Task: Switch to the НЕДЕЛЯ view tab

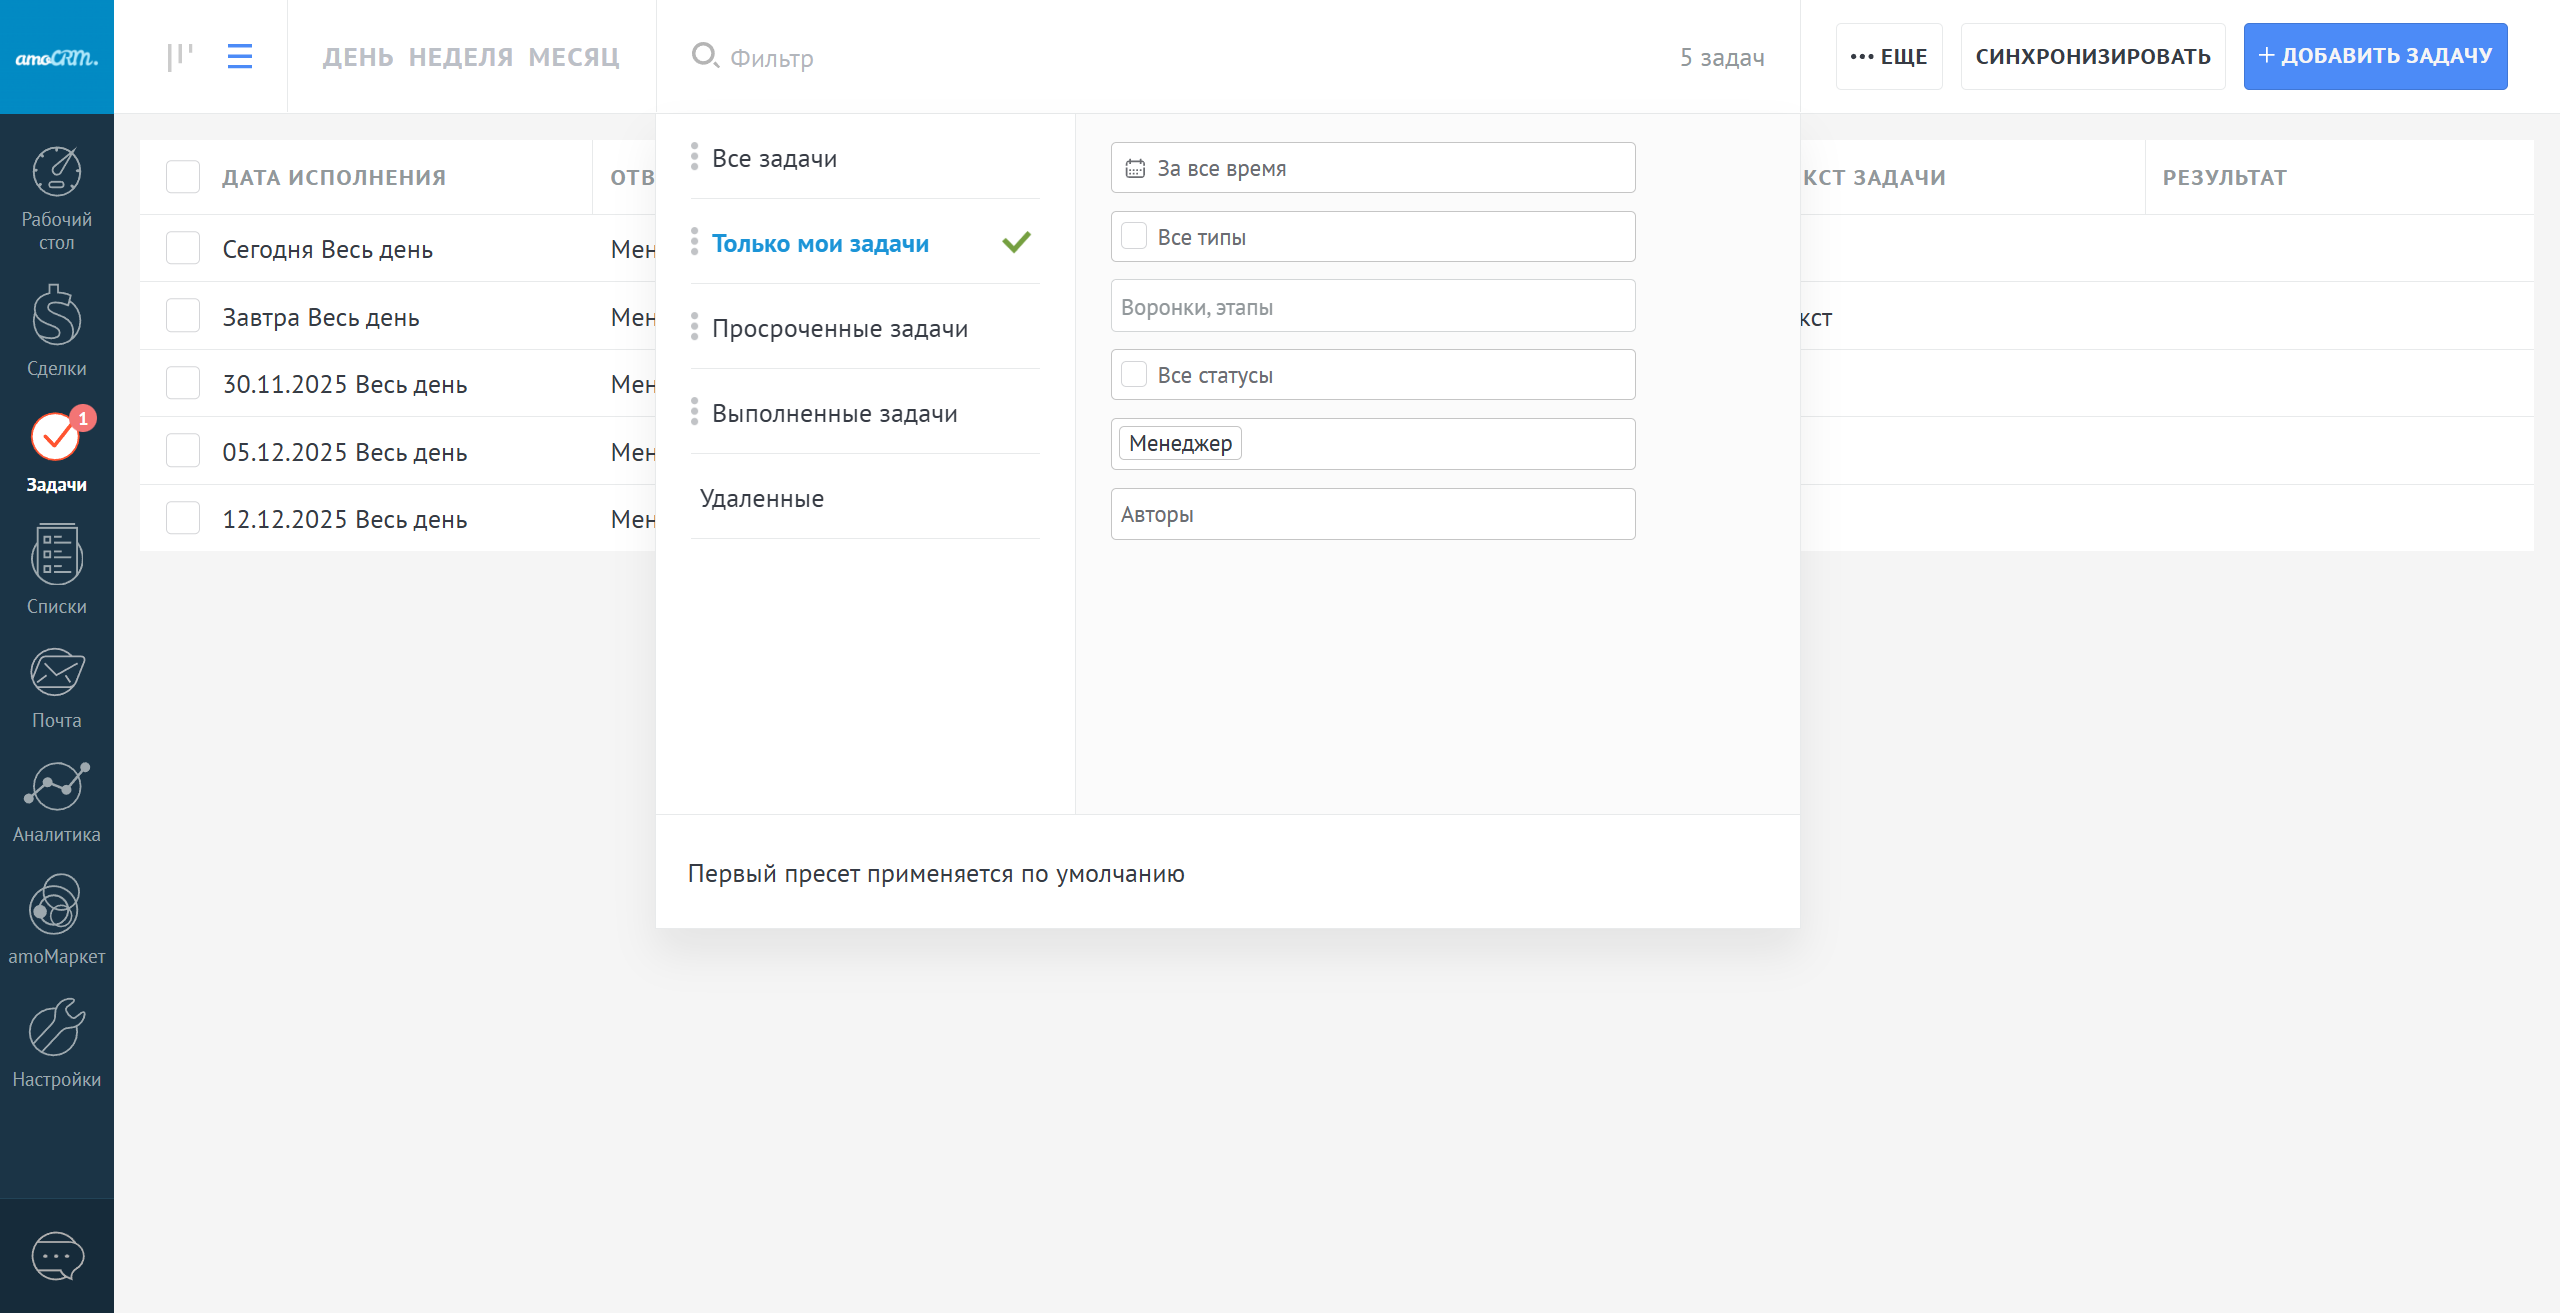Action: (461, 57)
